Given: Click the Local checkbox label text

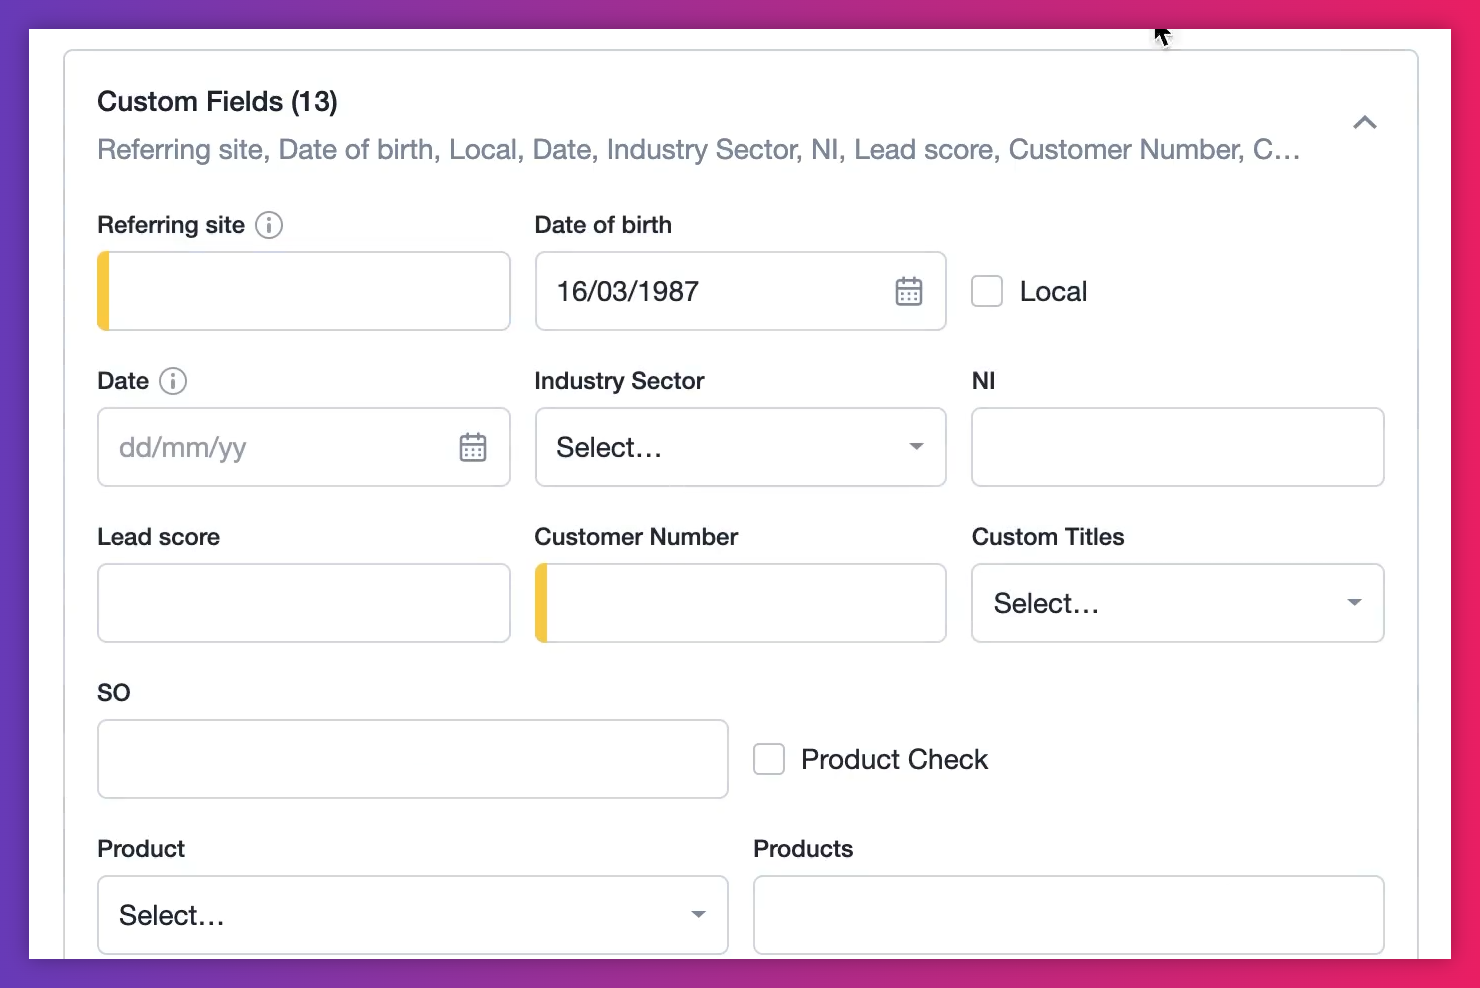Looking at the screenshot, I should [1053, 291].
